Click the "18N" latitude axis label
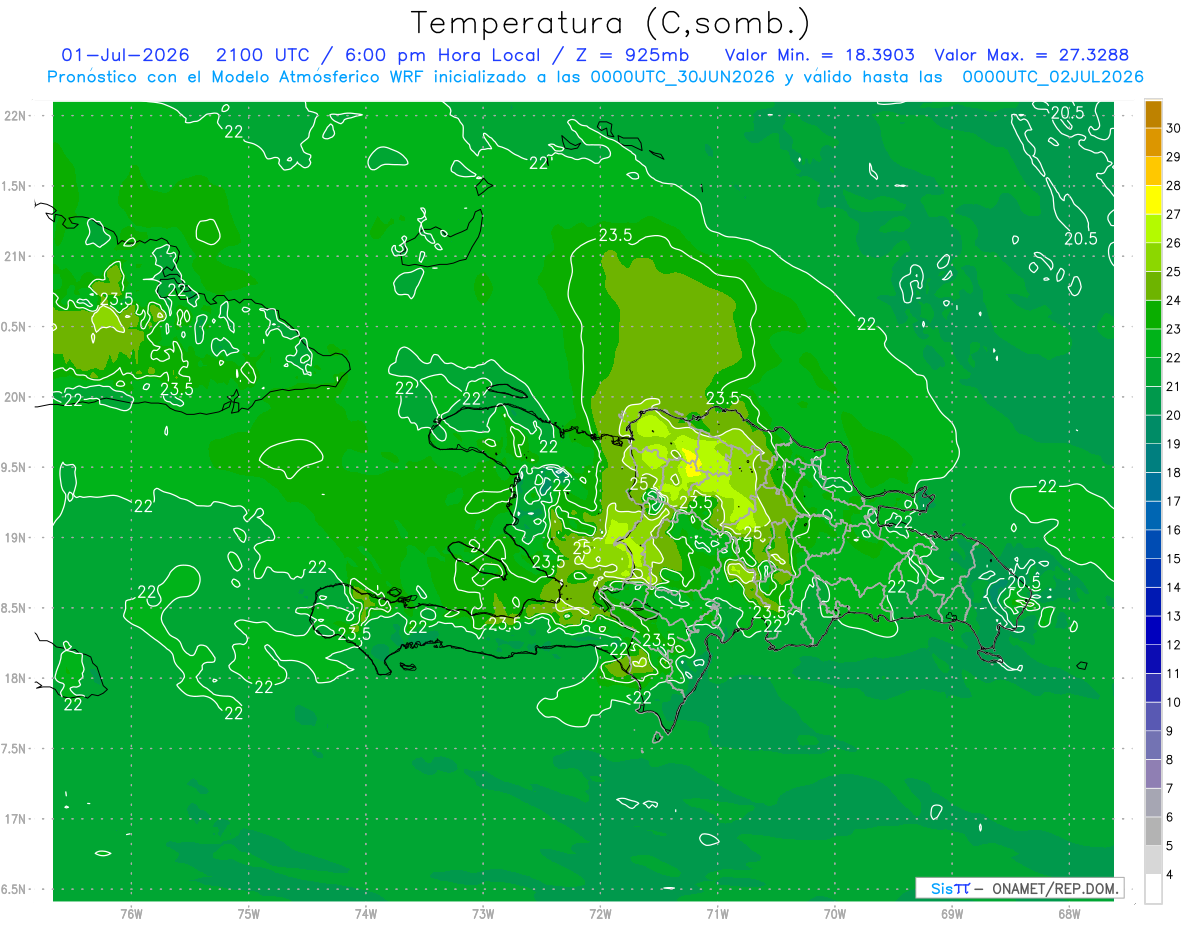The width and height of the screenshot is (1200, 927). coord(14,678)
